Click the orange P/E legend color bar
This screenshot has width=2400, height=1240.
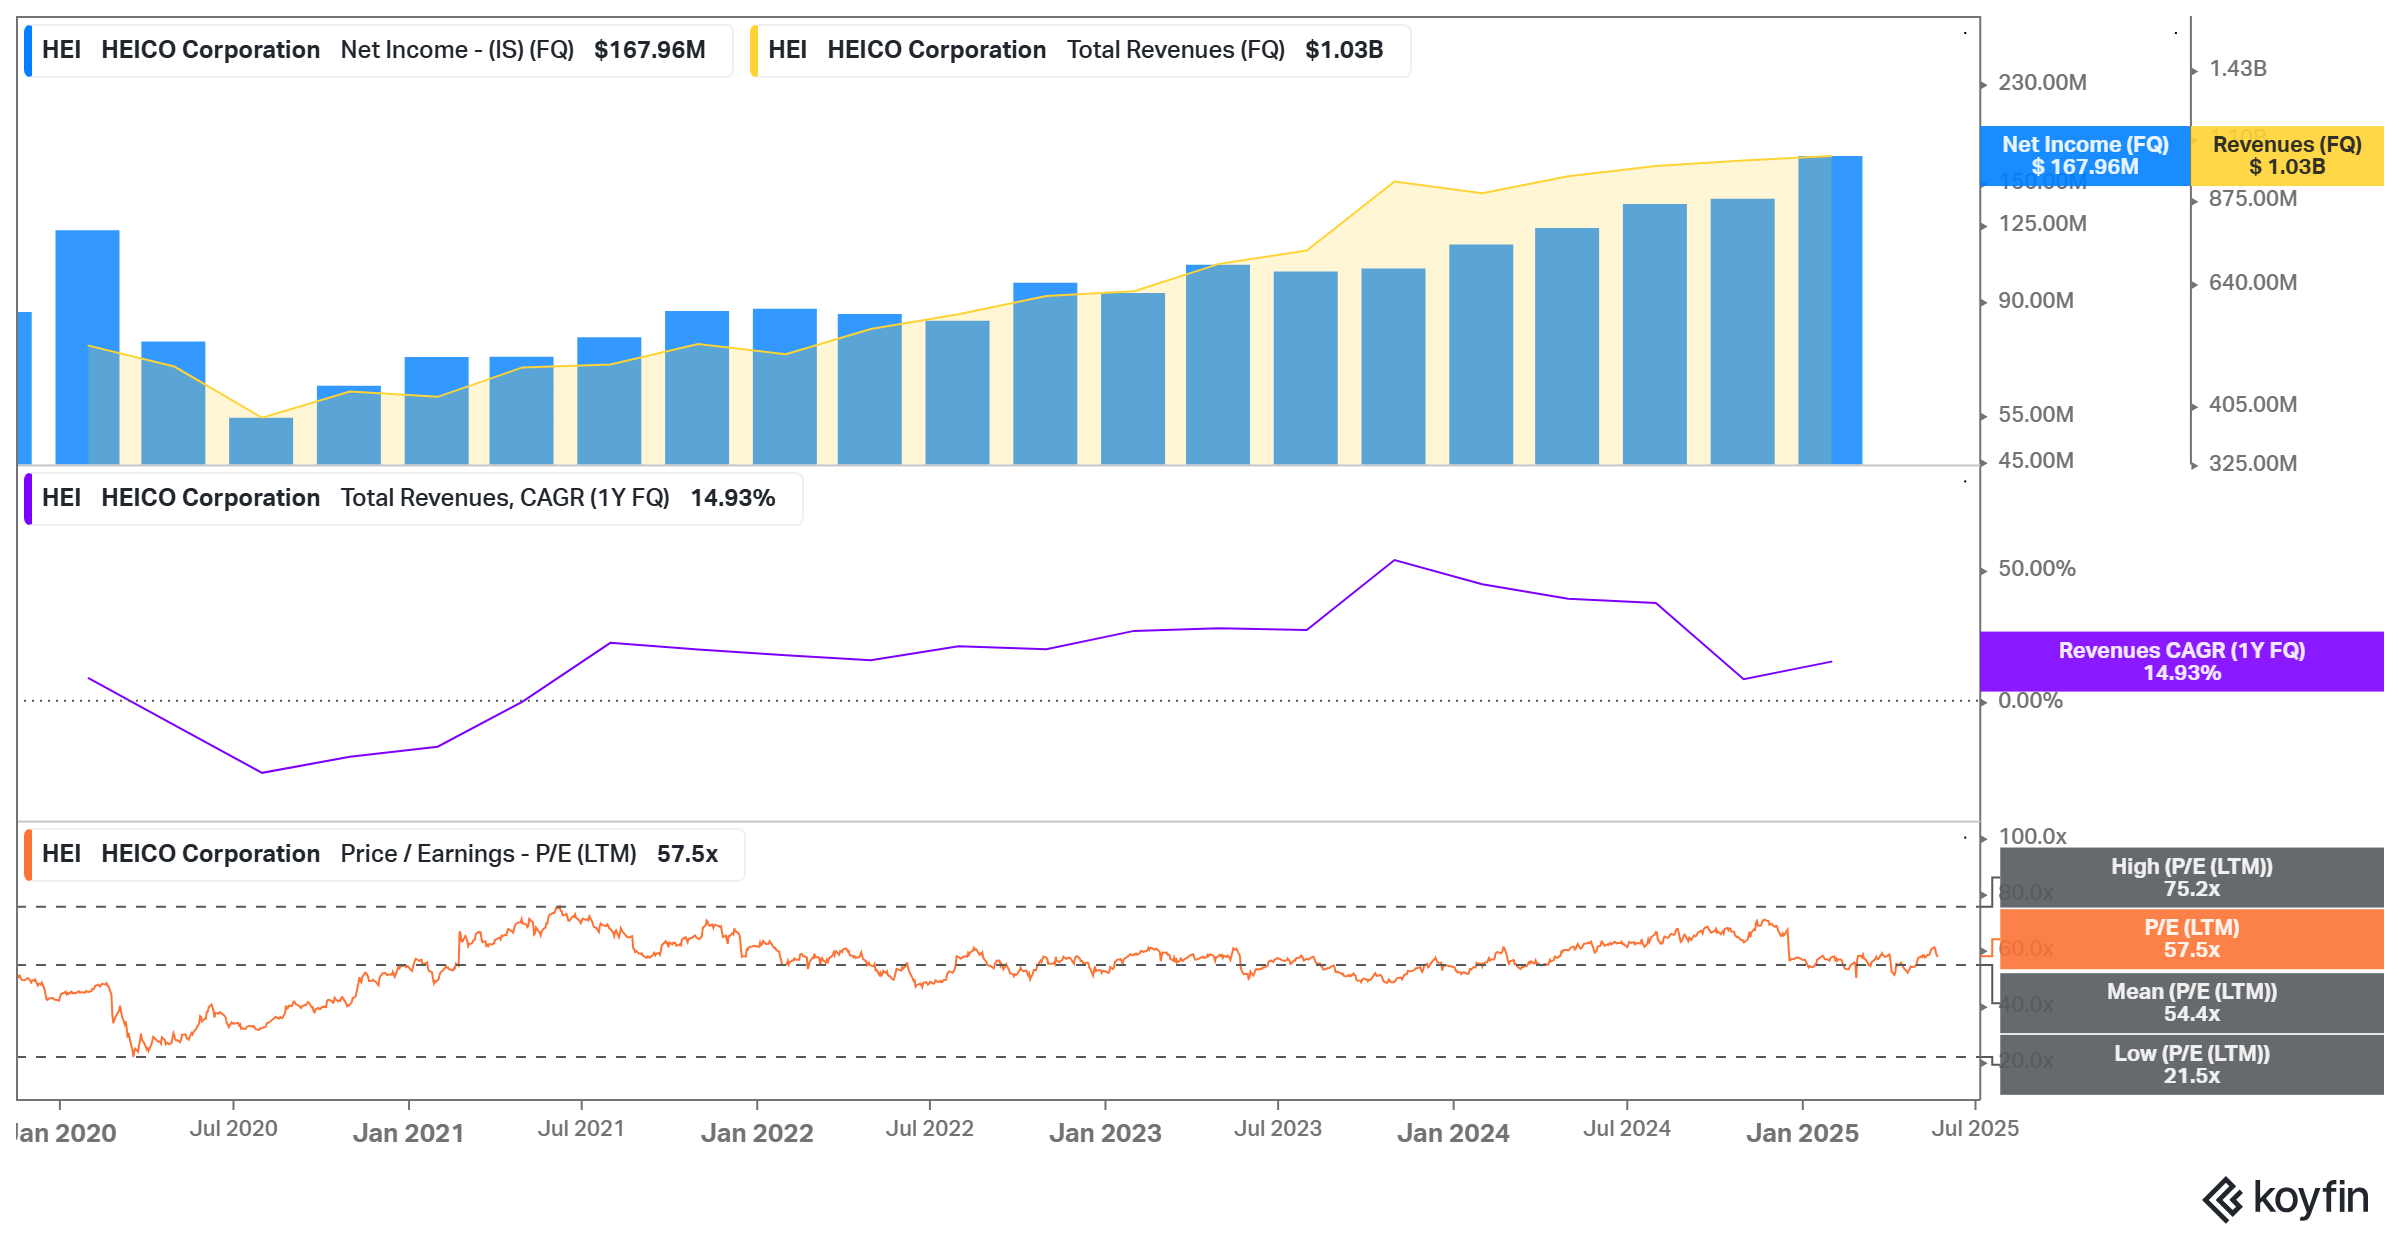point(28,854)
